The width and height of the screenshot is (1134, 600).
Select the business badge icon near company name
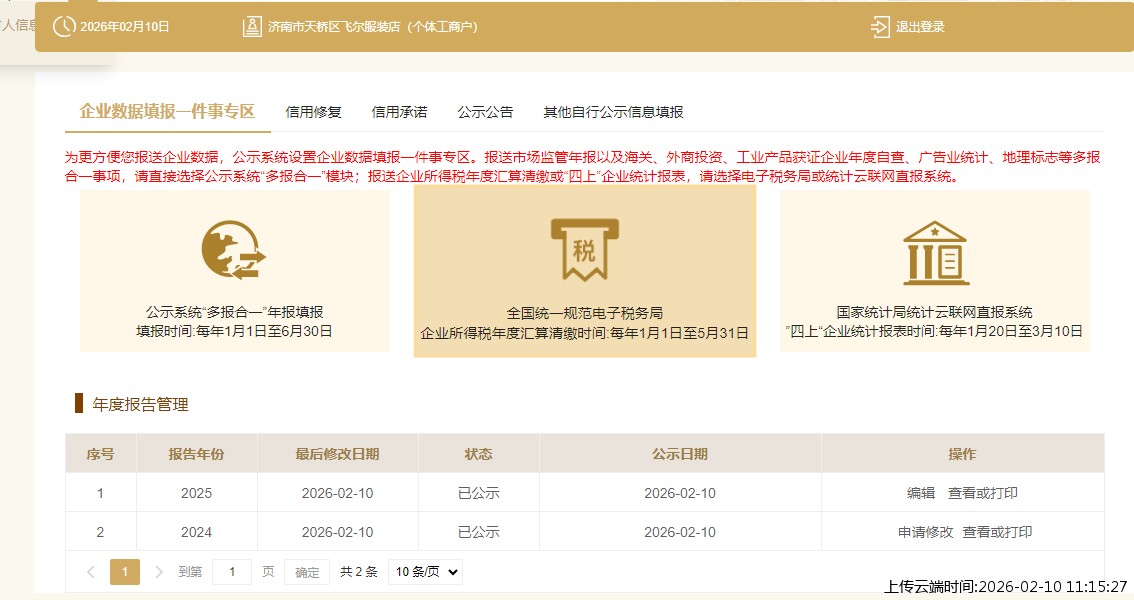coord(253,27)
